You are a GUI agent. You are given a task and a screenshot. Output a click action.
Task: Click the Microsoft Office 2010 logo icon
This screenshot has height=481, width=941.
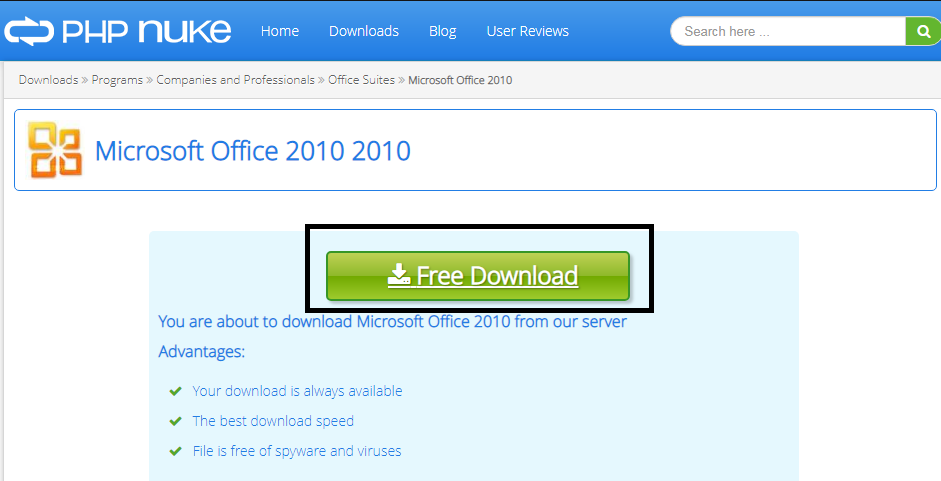pos(55,150)
